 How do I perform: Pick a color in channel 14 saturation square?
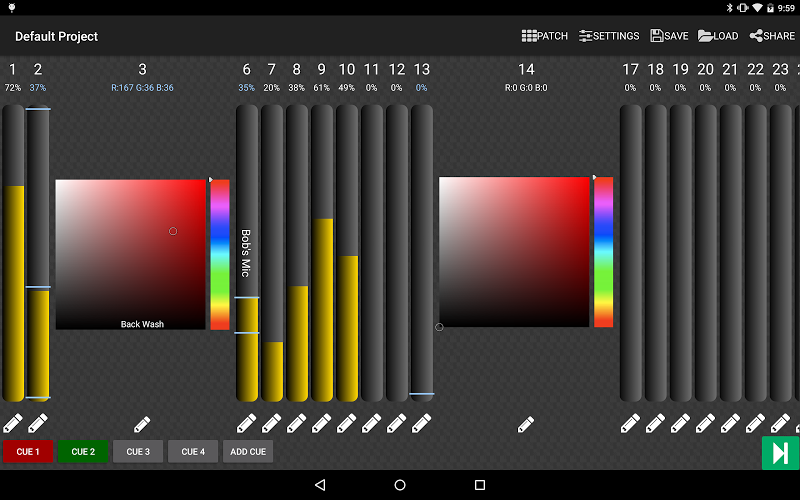[x=514, y=252]
